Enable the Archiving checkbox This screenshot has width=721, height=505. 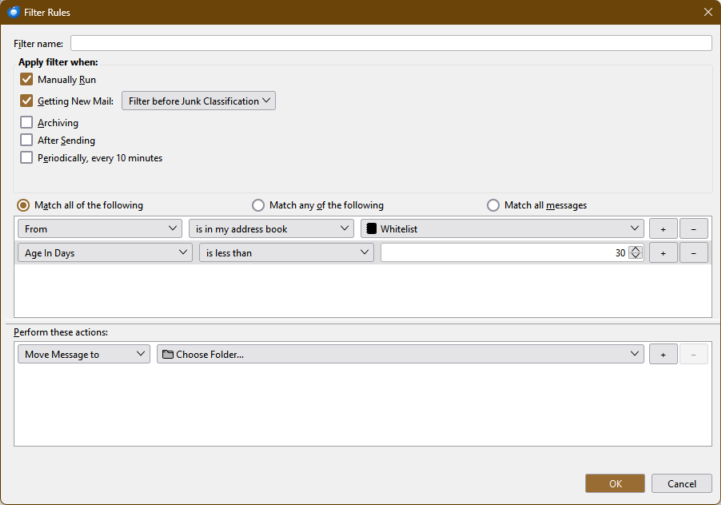27,122
